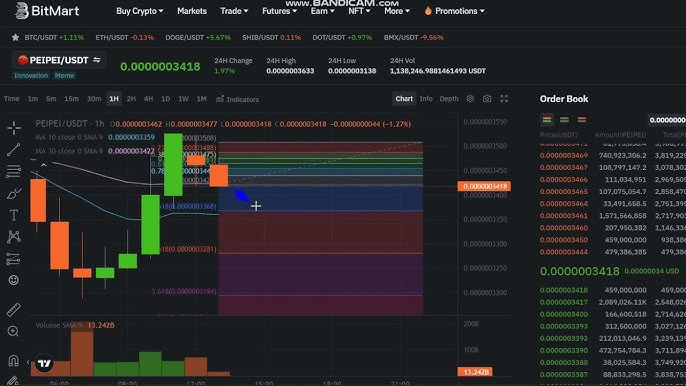The image size is (686, 386).
Task: Expand the Promotions dropdown menu
Action: [x=459, y=11]
